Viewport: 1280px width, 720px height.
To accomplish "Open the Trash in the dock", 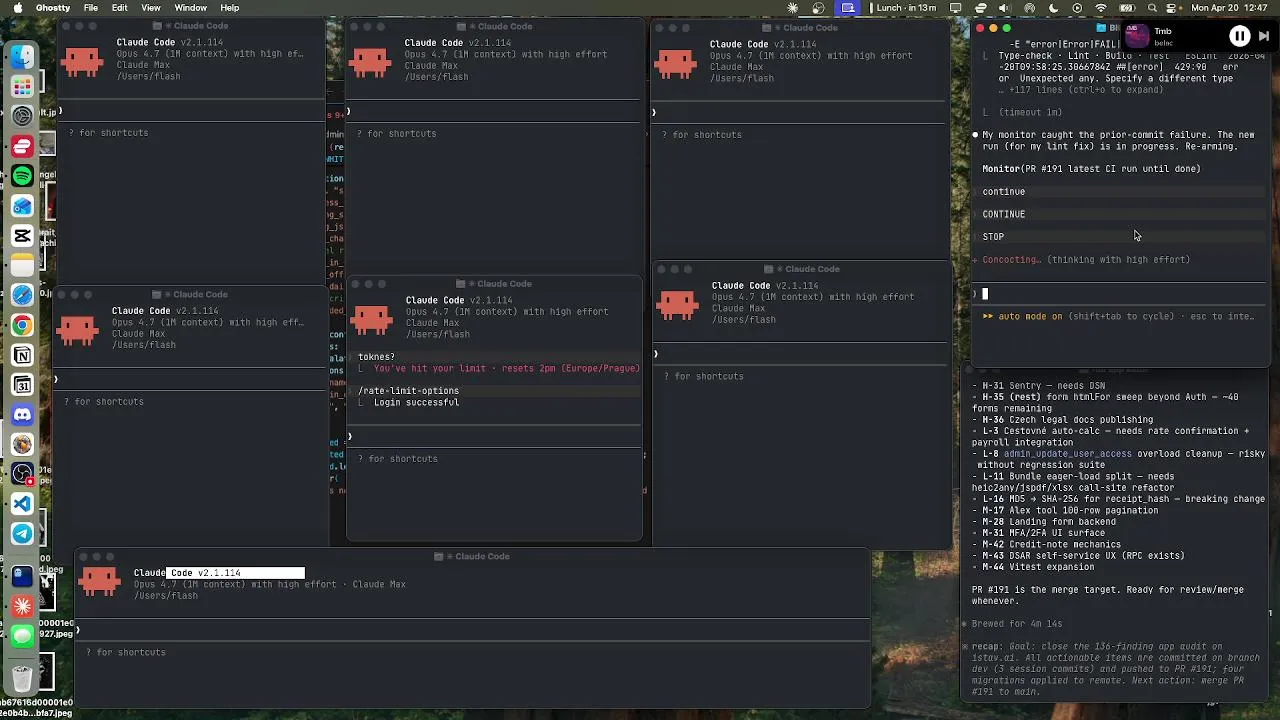I will (x=22, y=677).
